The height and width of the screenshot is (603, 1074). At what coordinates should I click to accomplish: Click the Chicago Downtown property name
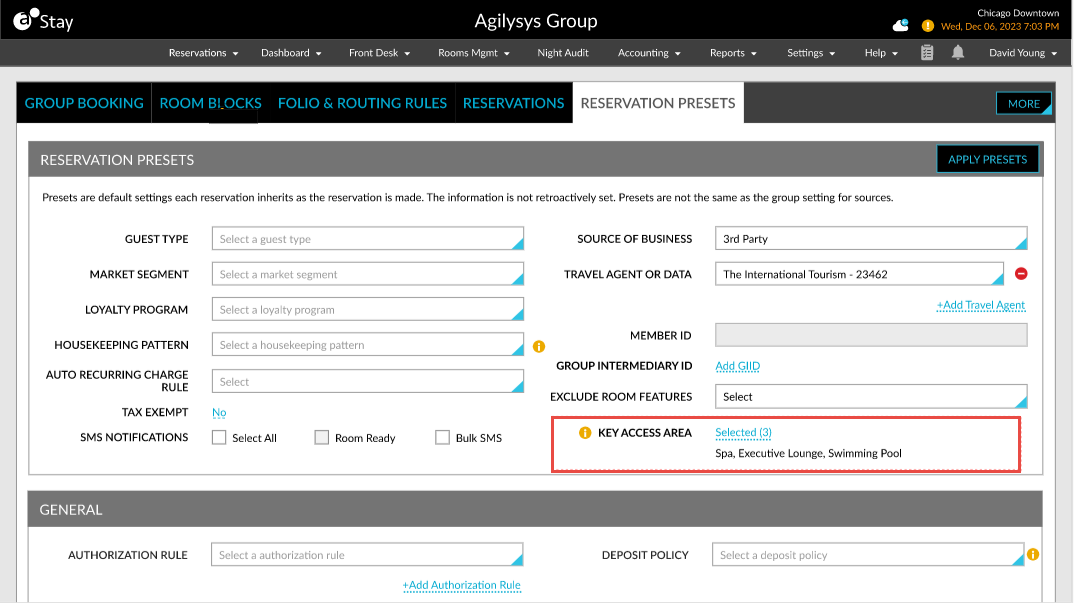[1018, 13]
